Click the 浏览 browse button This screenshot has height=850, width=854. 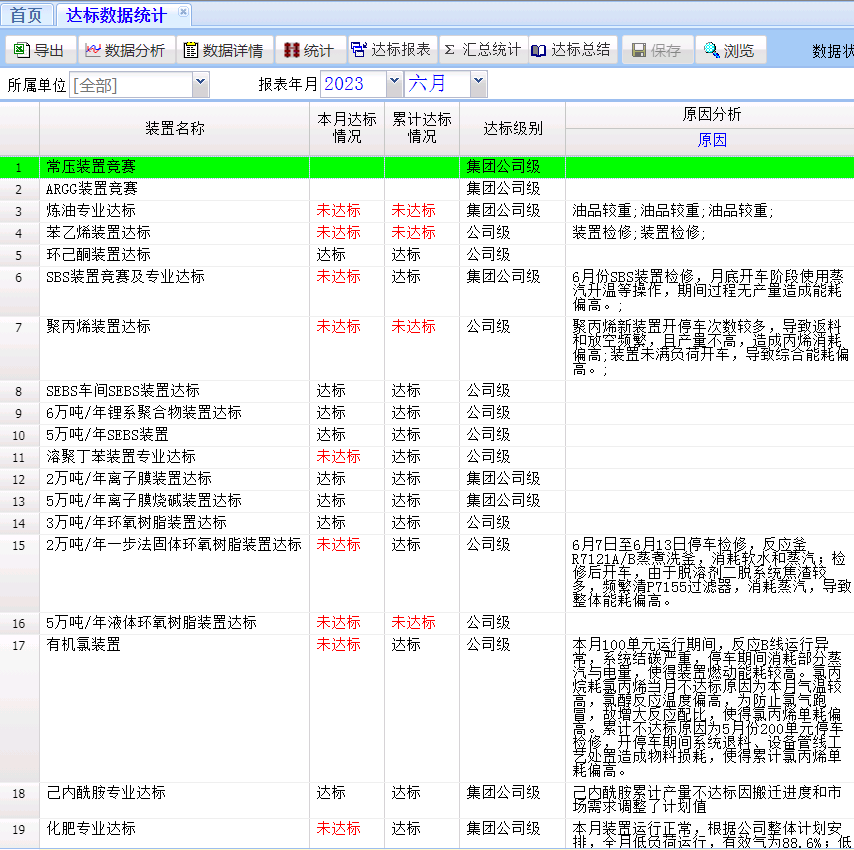(729, 50)
